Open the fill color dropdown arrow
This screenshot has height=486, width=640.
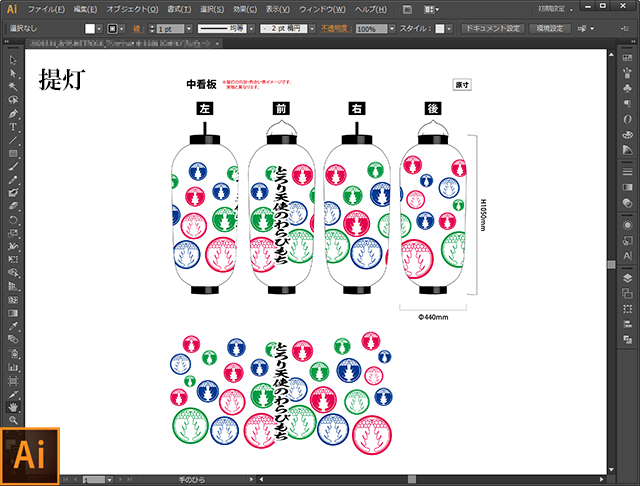point(99,29)
